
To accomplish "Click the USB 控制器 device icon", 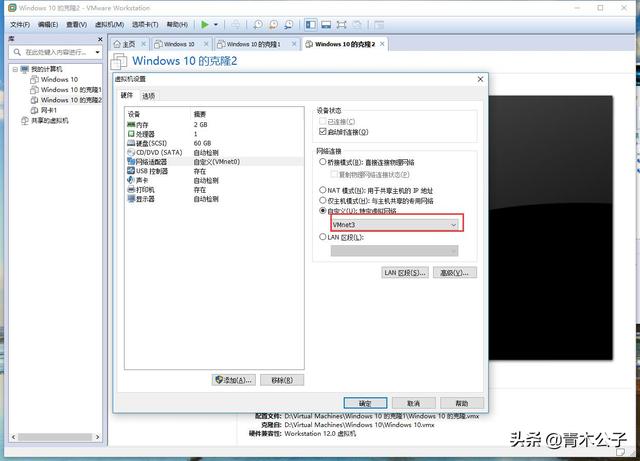I will click(x=131, y=171).
